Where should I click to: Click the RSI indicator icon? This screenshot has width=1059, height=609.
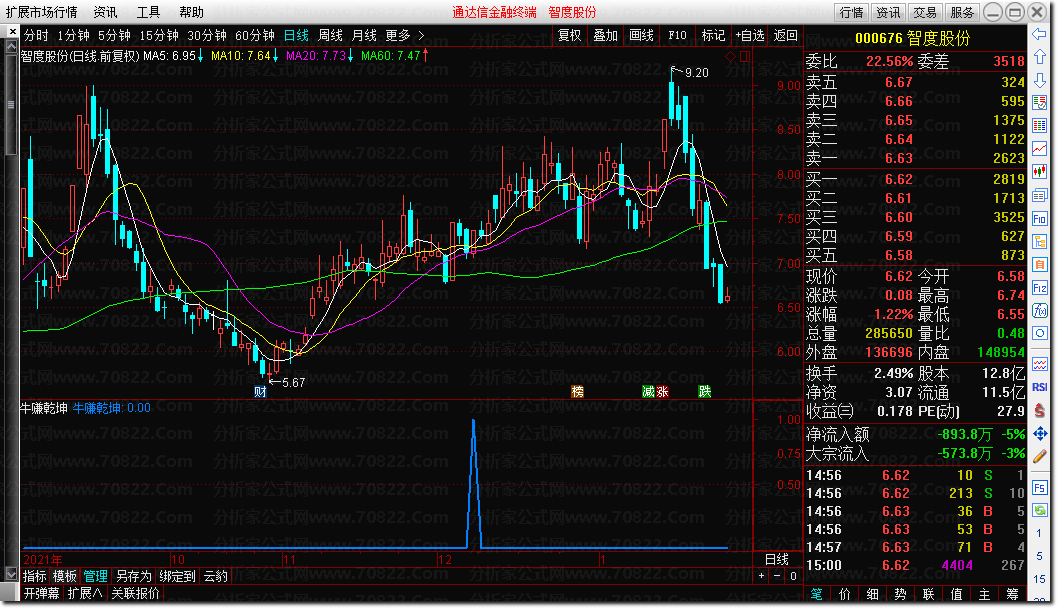(x=1039, y=387)
